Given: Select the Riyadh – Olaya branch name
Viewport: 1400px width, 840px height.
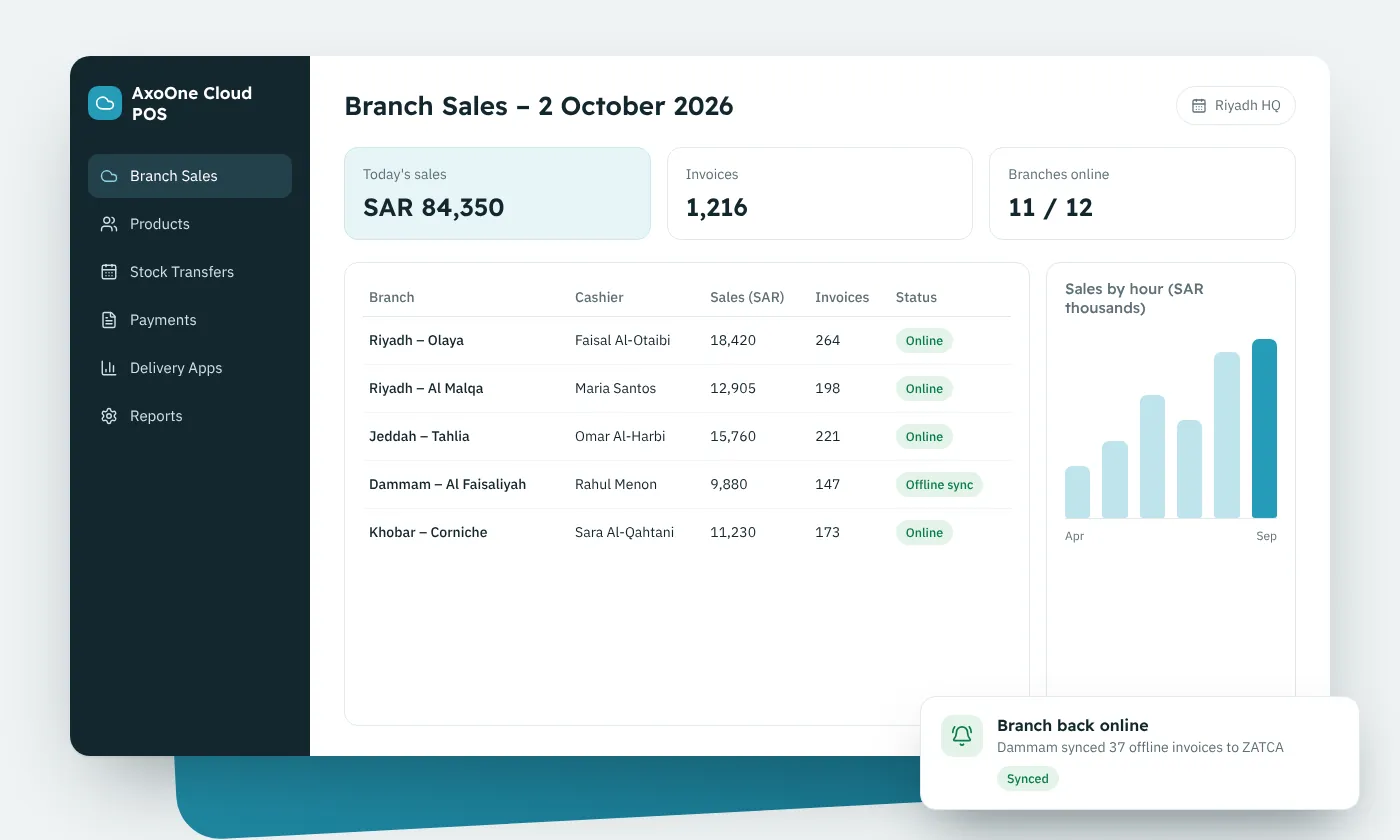Looking at the screenshot, I should [x=416, y=340].
